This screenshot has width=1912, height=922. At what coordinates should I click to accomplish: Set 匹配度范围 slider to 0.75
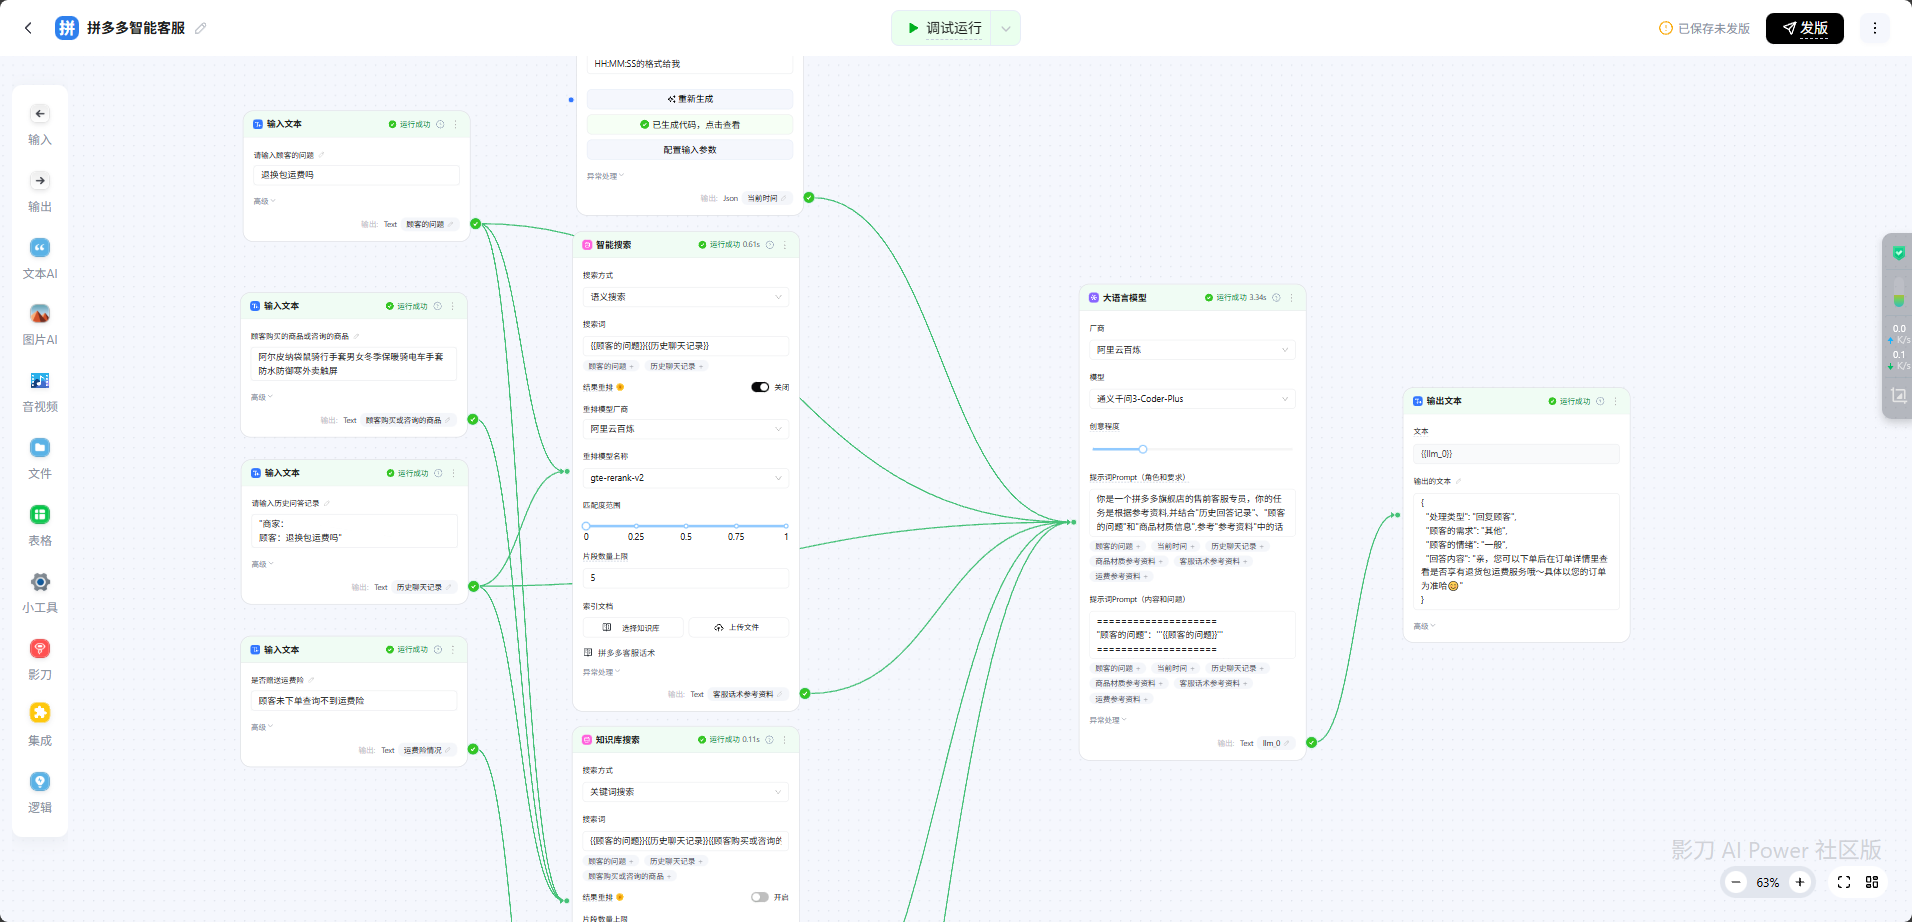[736, 525]
